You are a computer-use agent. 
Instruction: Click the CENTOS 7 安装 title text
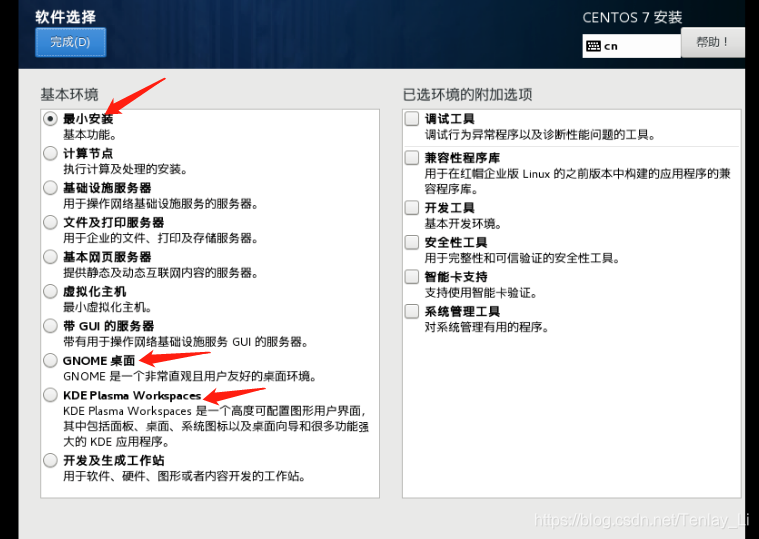click(632, 17)
